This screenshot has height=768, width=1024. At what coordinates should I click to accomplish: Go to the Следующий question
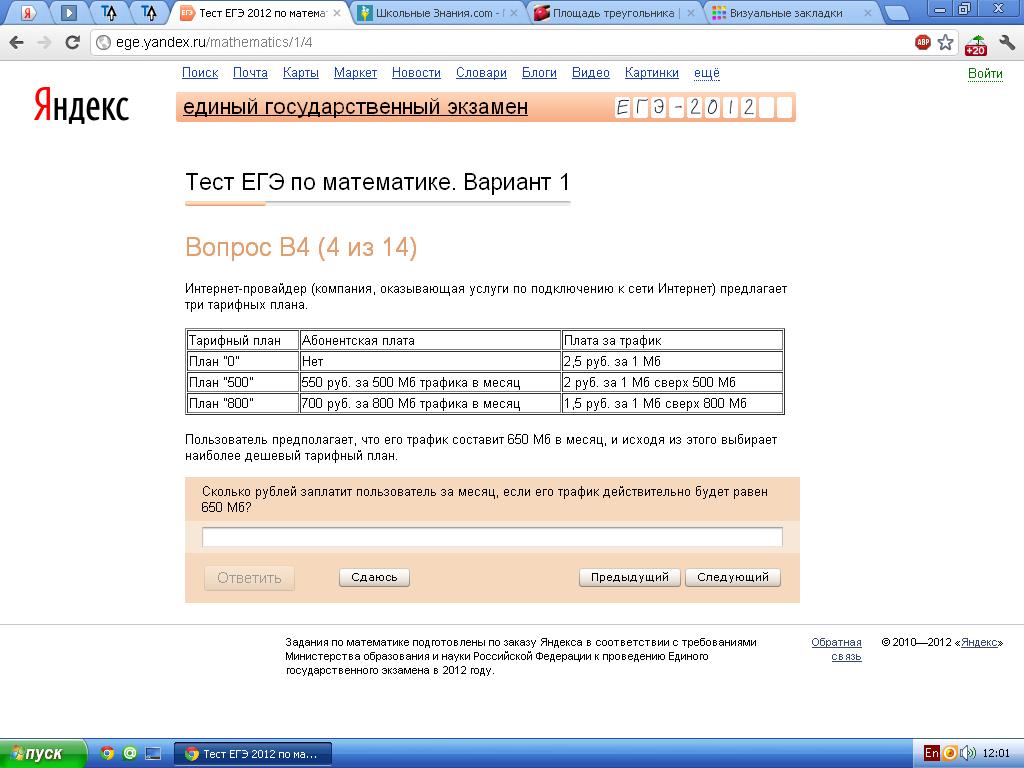coord(733,577)
